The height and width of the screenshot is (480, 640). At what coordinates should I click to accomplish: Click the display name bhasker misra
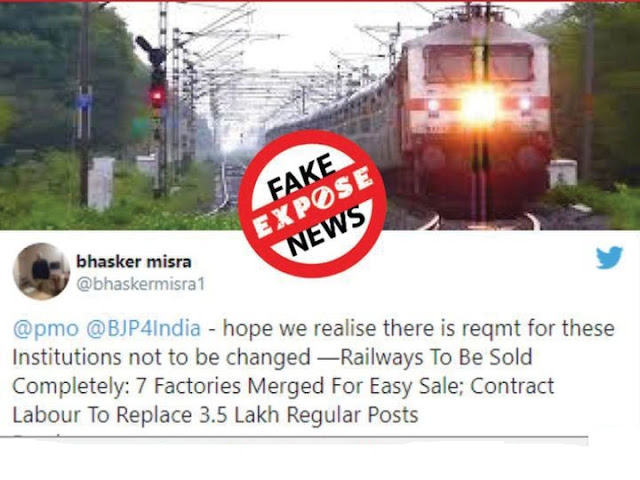134,262
